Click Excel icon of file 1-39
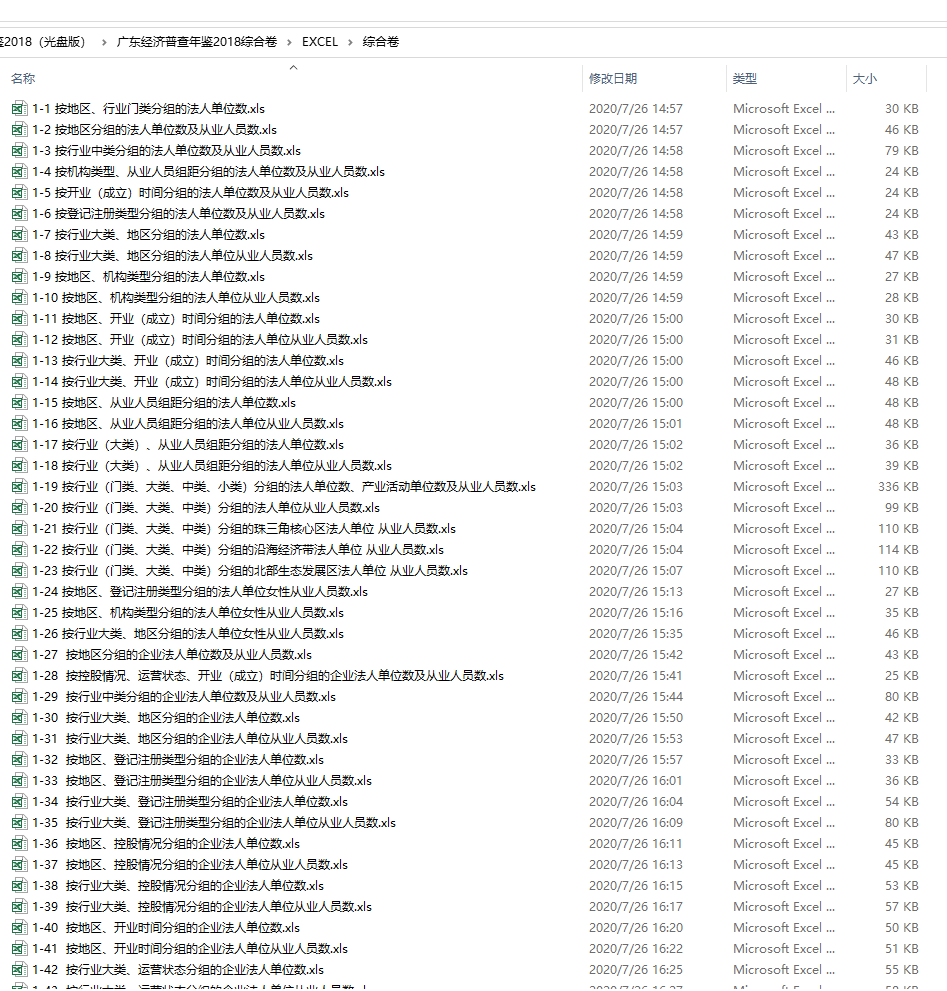The width and height of the screenshot is (947, 991). click(x=20, y=907)
